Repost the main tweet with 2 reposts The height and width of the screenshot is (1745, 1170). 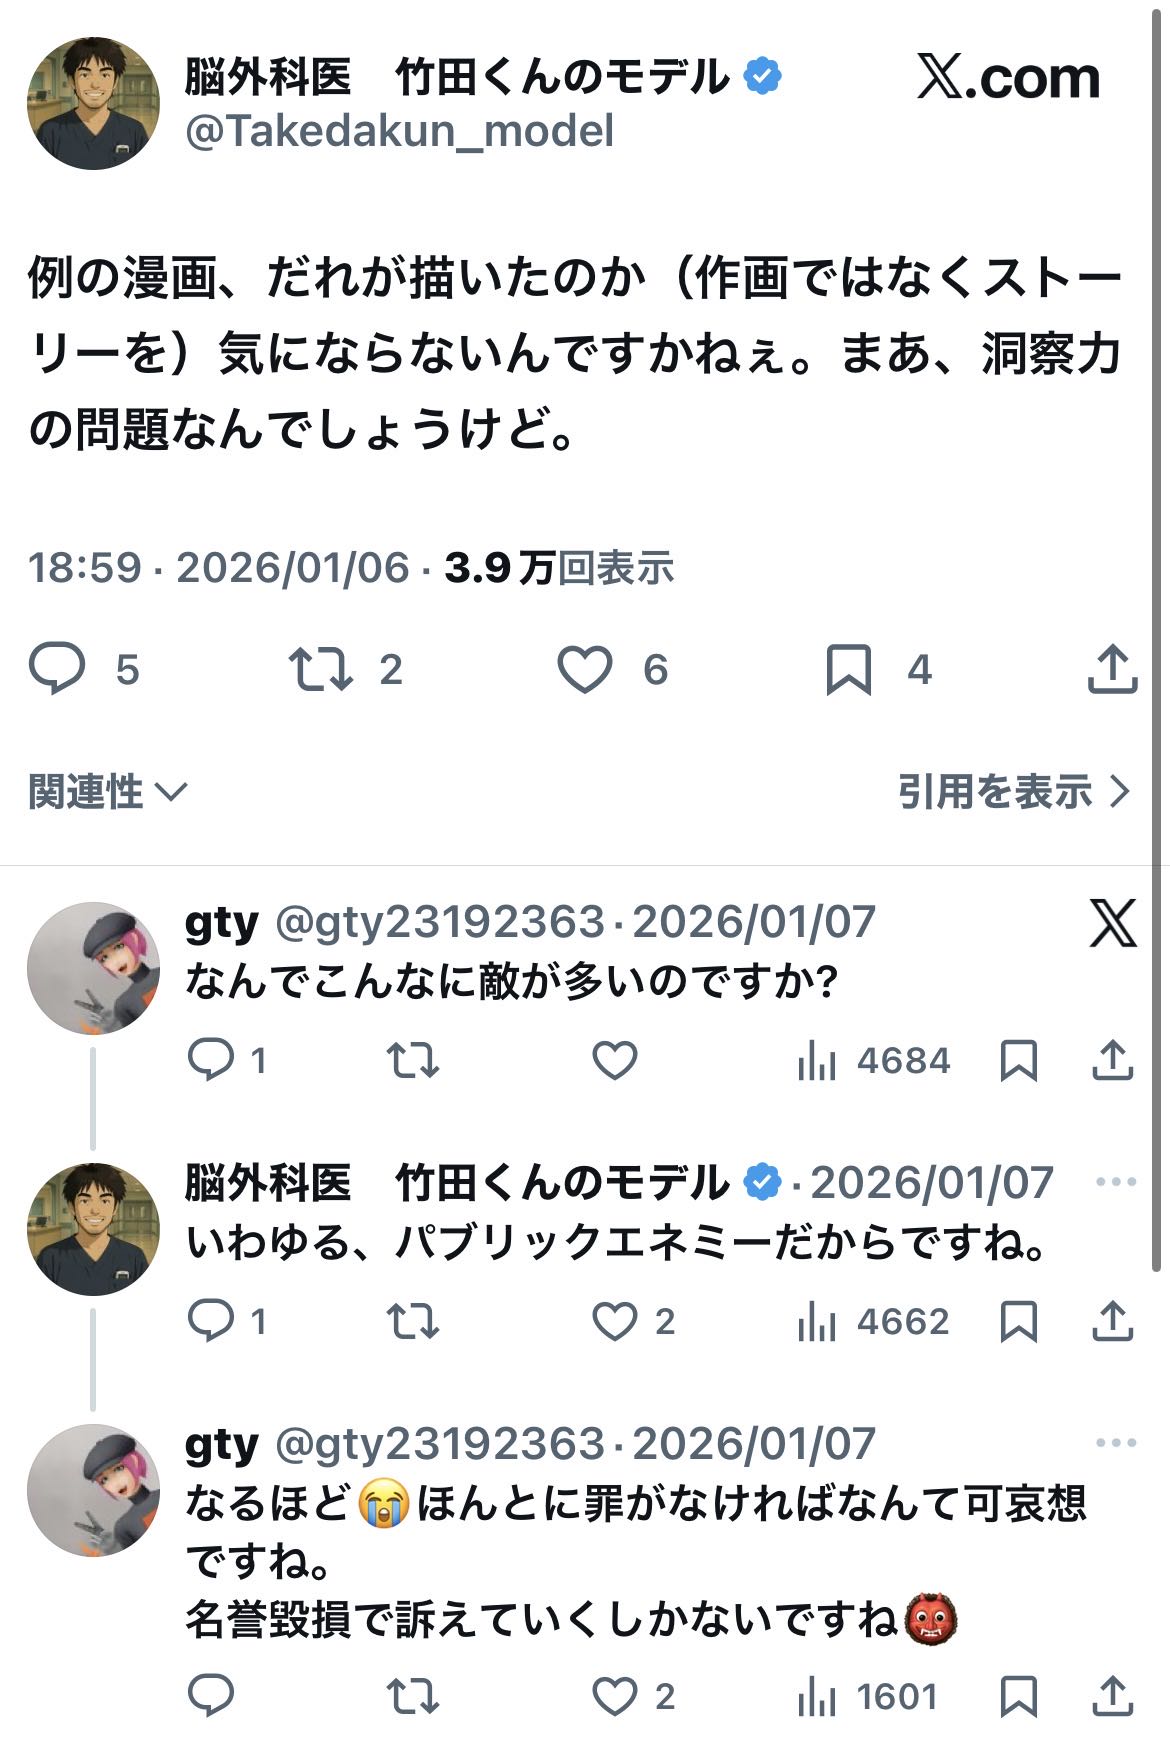point(320,669)
